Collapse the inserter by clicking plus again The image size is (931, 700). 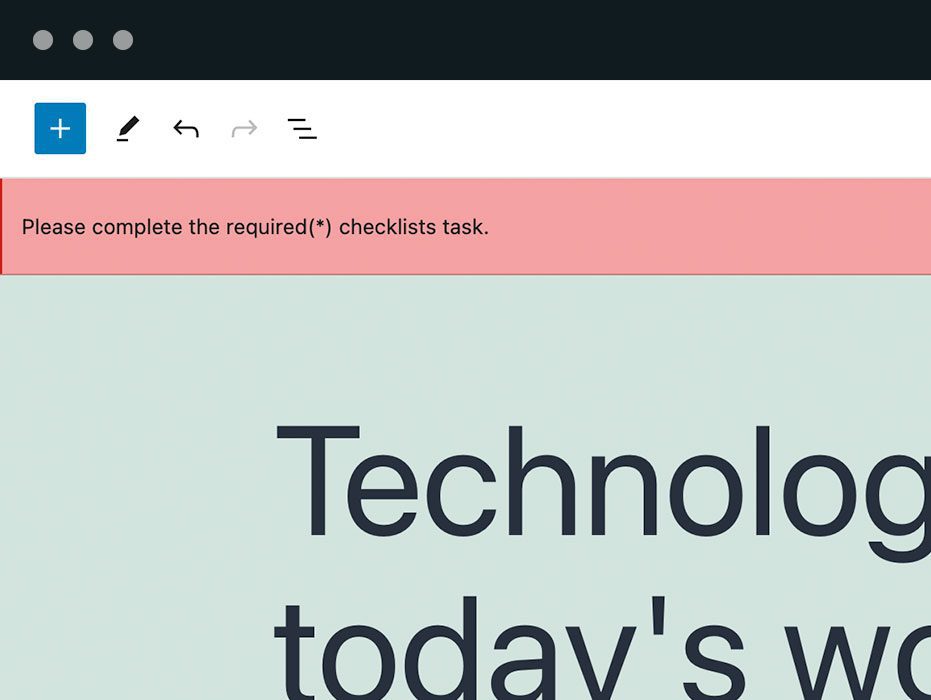point(59,128)
